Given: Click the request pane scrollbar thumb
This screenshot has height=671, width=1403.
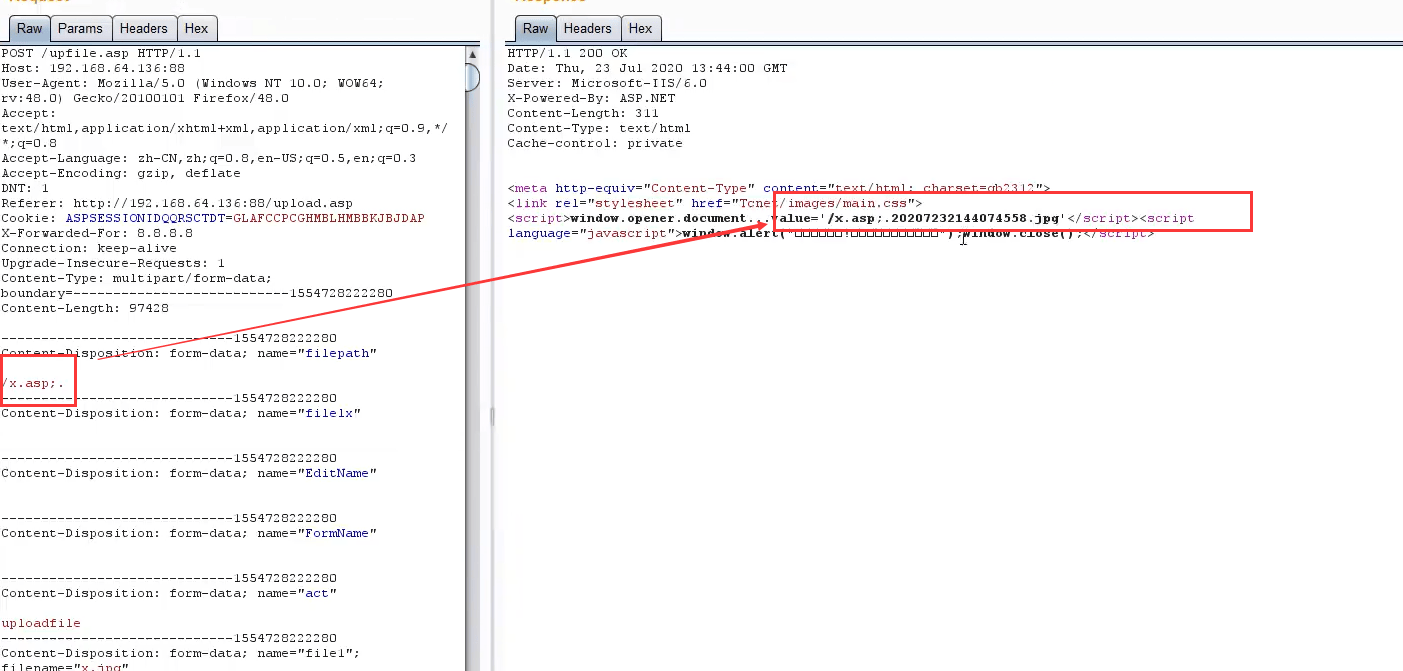Looking at the screenshot, I should click(472, 76).
